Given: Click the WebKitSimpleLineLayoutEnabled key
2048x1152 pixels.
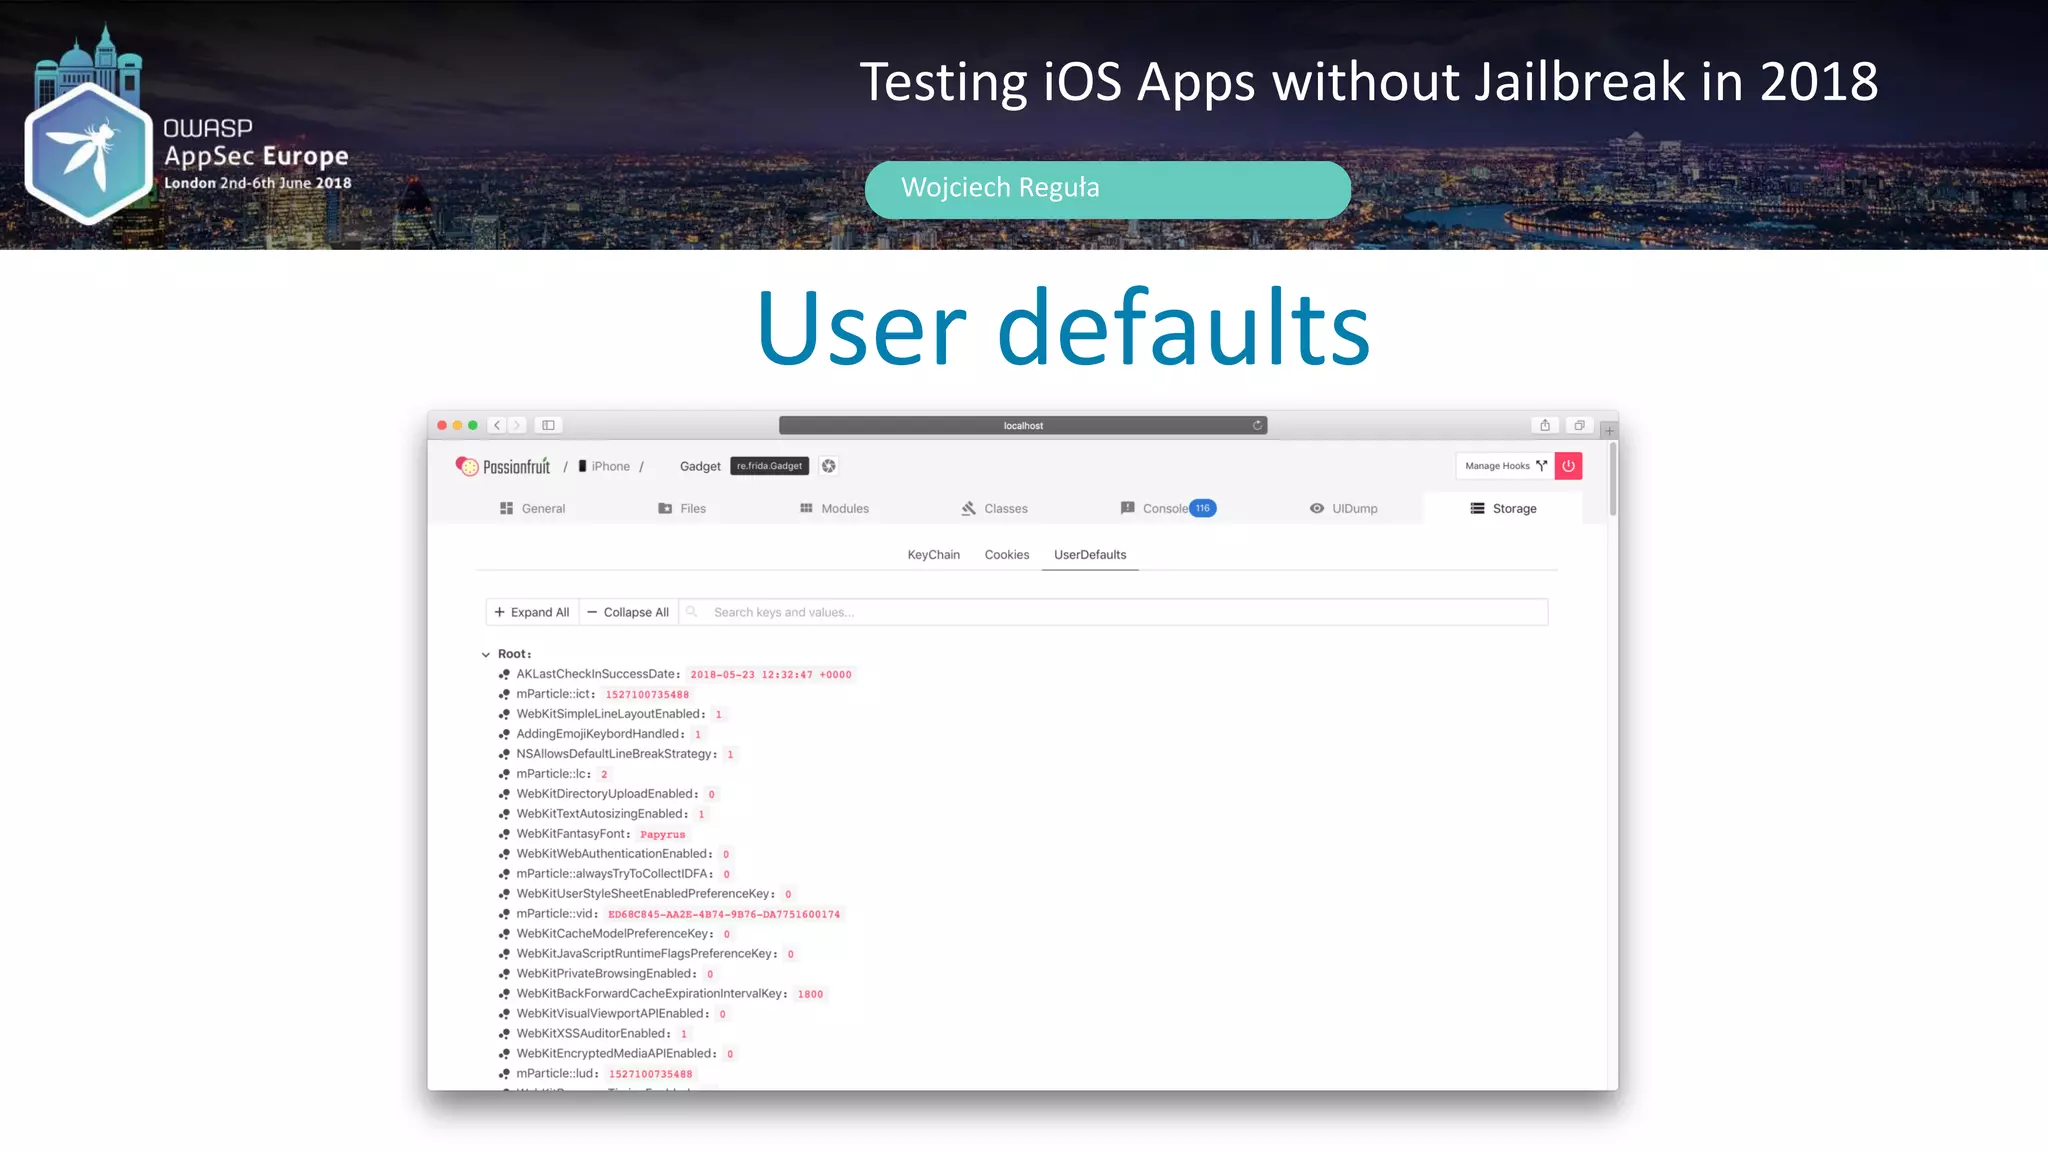Looking at the screenshot, I should pyautogui.click(x=611, y=714).
